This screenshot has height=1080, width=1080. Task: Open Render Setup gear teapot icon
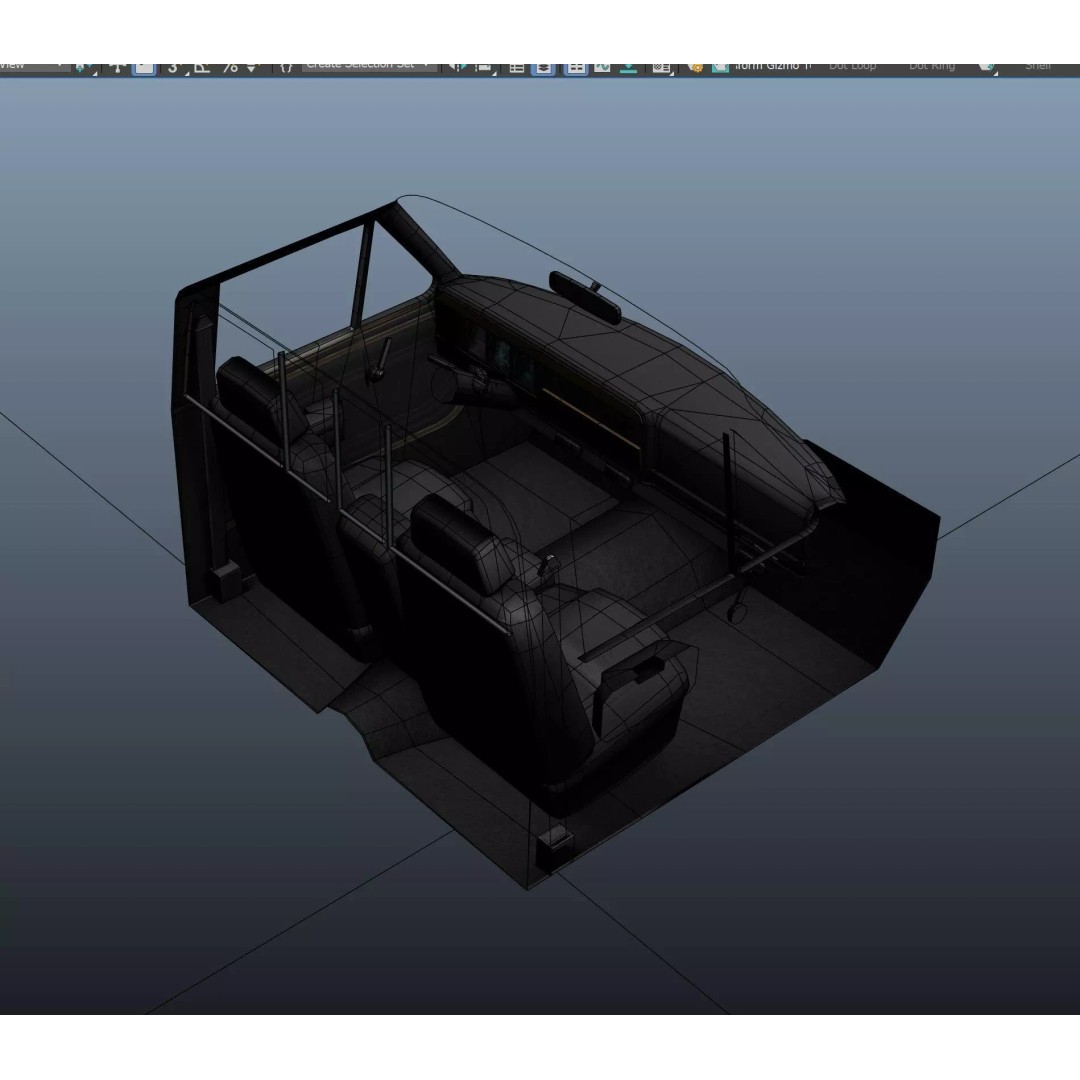coord(695,68)
